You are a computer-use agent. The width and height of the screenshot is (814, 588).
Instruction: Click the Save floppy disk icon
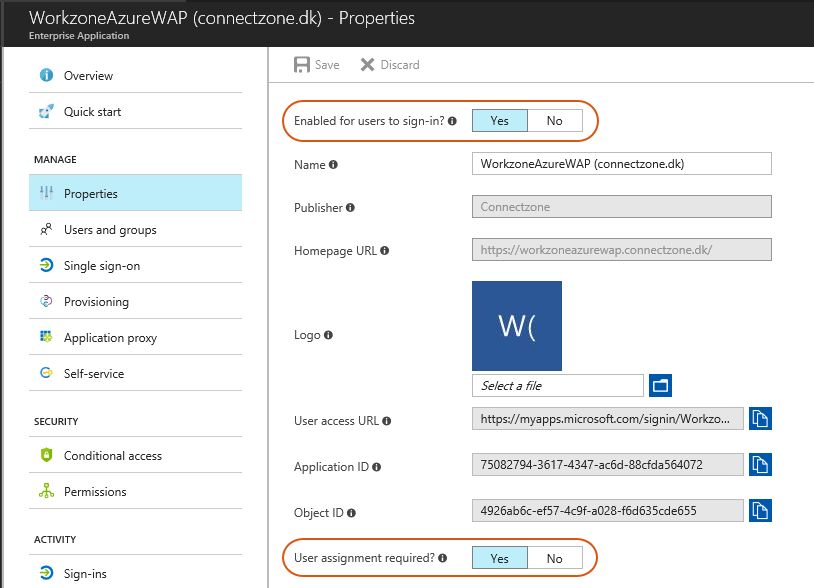point(302,65)
